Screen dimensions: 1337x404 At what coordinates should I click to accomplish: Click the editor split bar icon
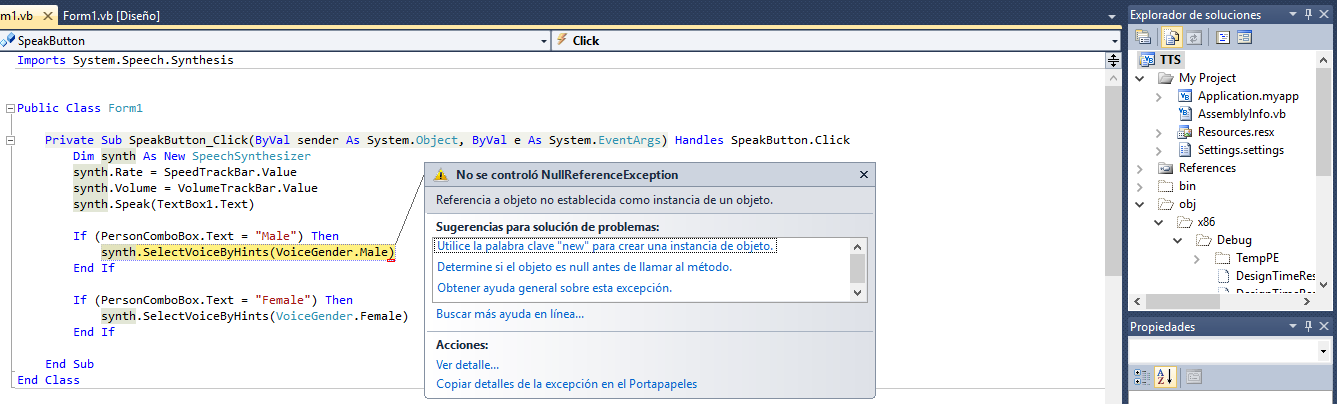1113,61
